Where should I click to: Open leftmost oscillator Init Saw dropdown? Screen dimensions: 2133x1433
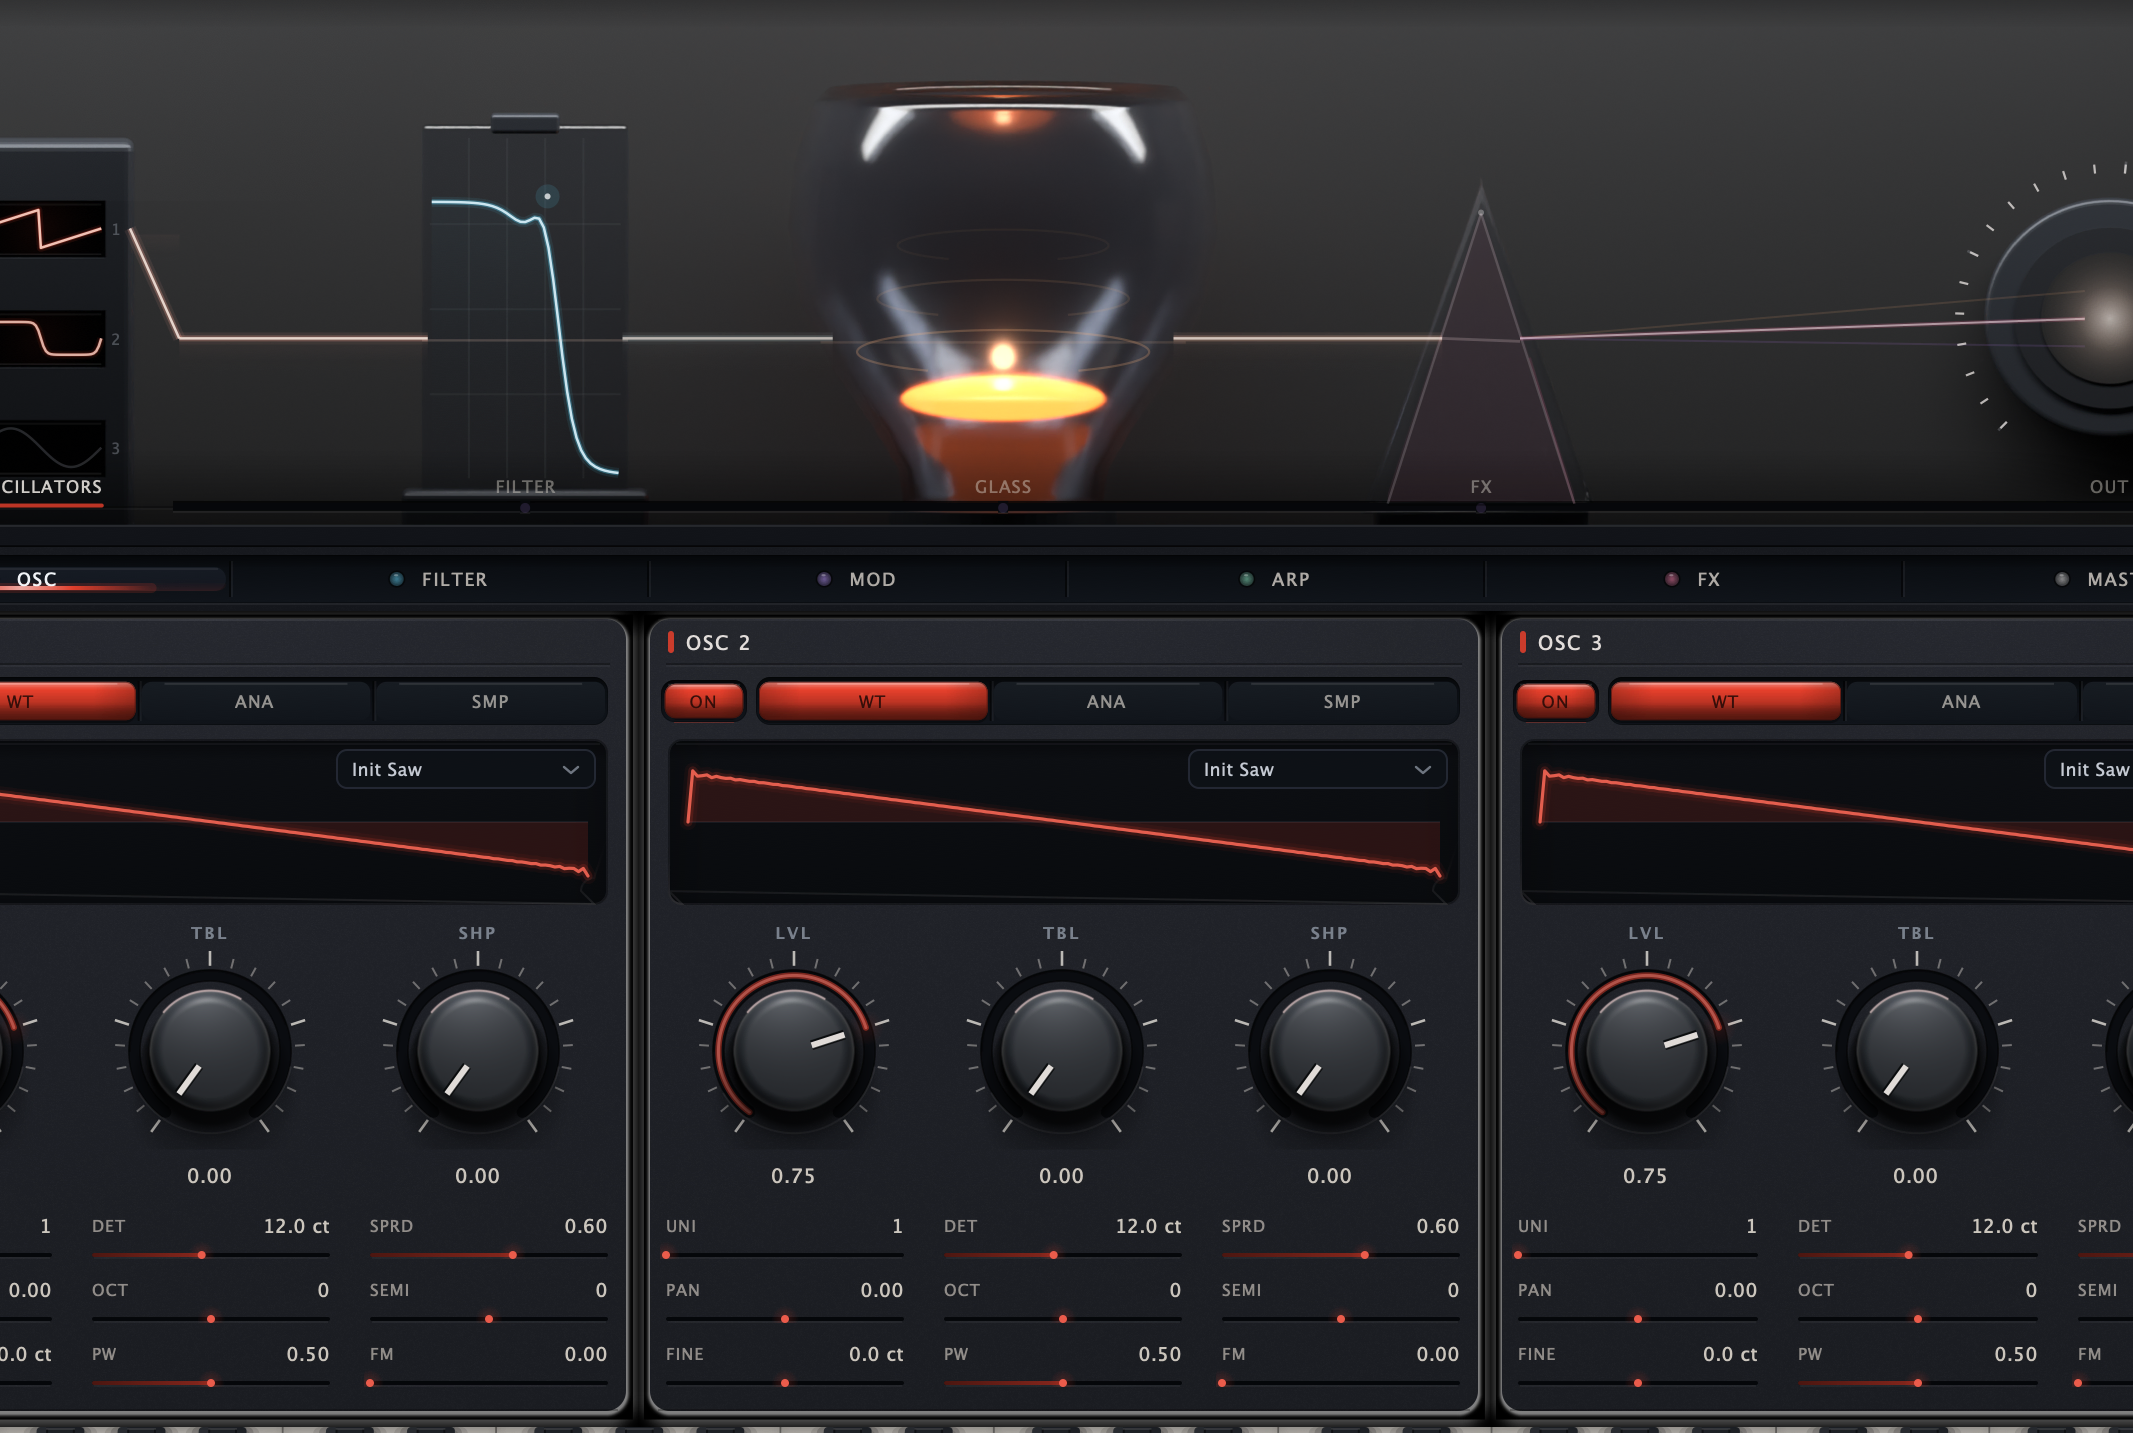click(x=465, y=769)
